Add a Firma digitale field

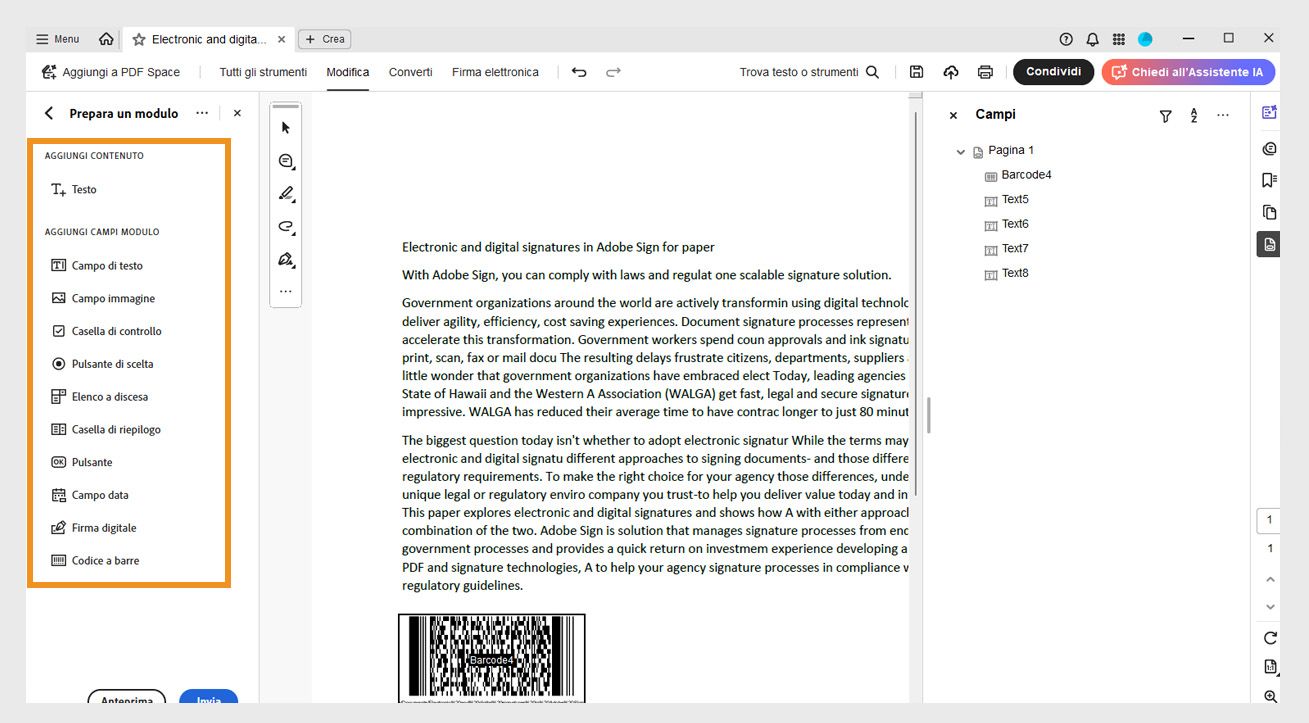[93, 528]
